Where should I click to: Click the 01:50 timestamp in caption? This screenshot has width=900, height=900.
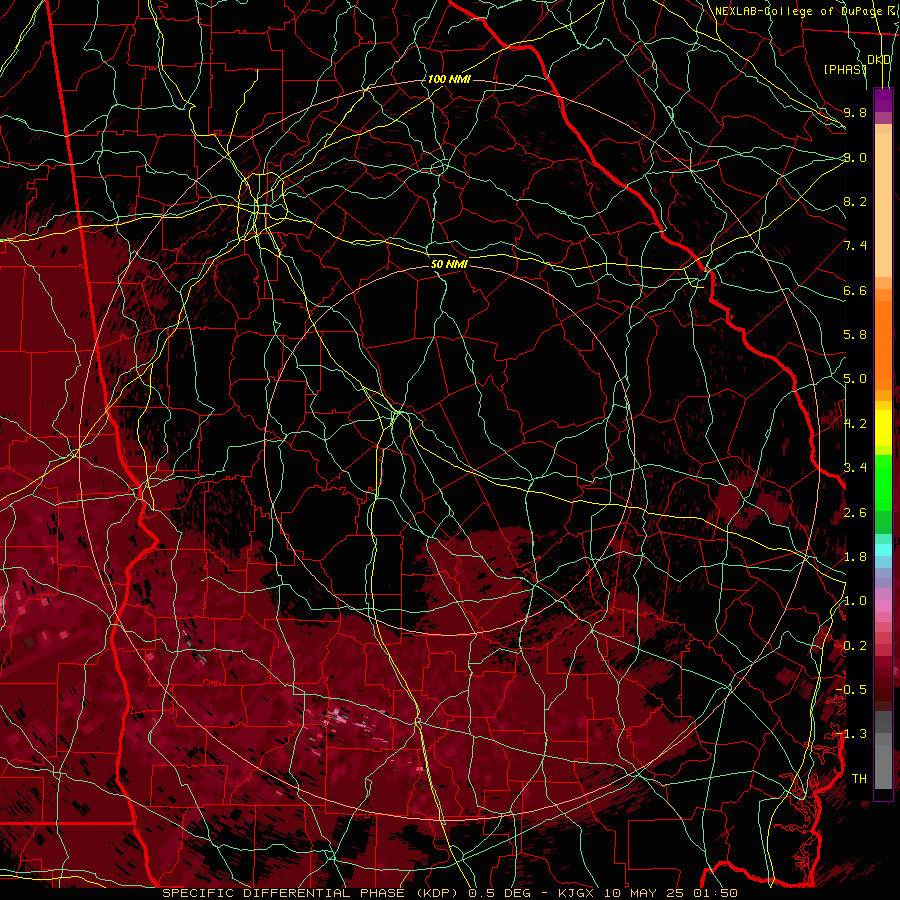point(717,893)
